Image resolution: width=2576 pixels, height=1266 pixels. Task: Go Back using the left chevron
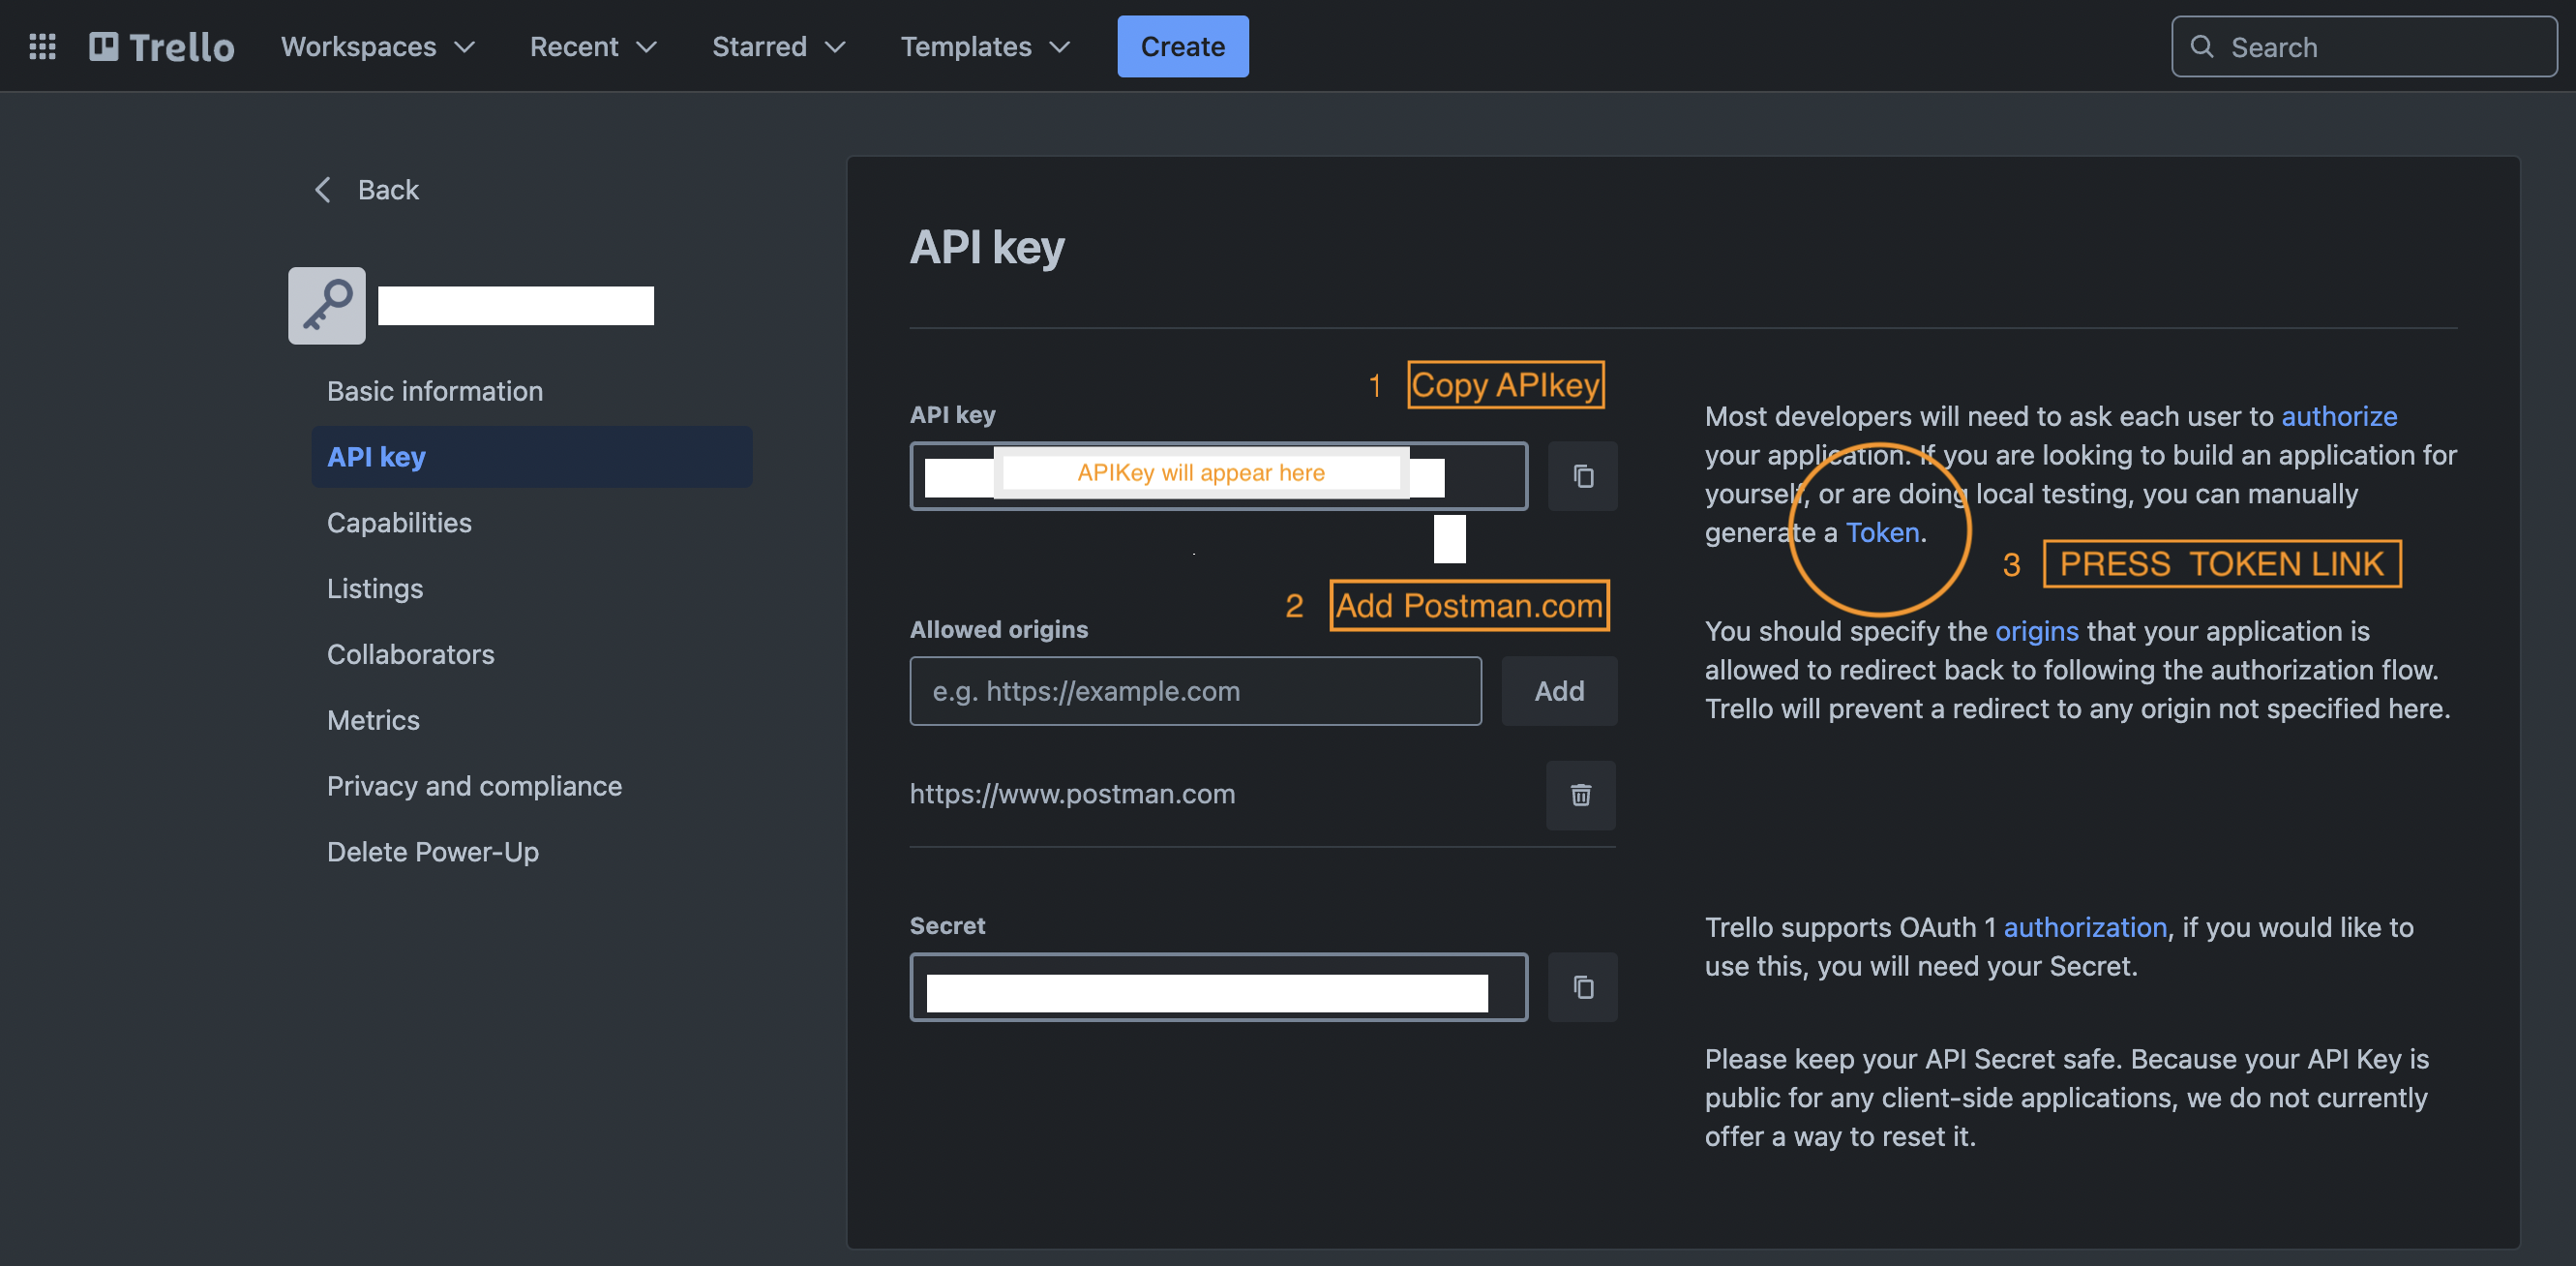(x=322, y=190)
